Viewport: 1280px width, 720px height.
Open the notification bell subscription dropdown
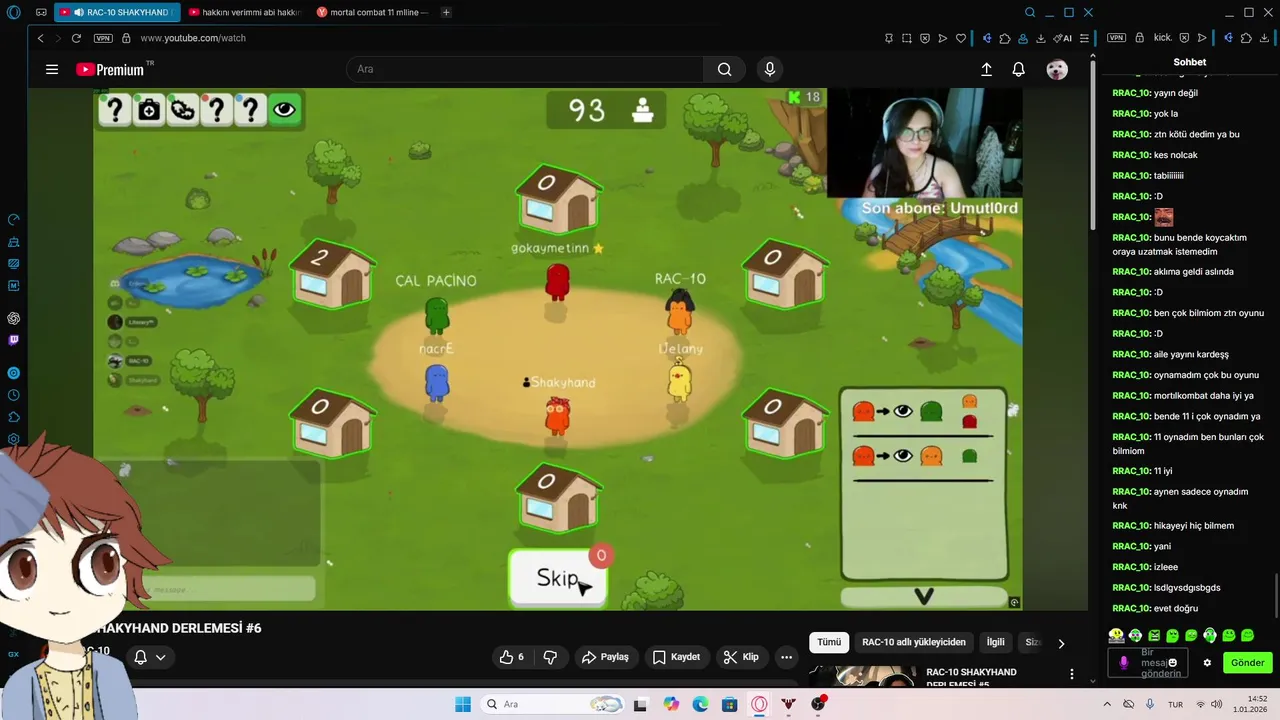click(x=149, y=657)
